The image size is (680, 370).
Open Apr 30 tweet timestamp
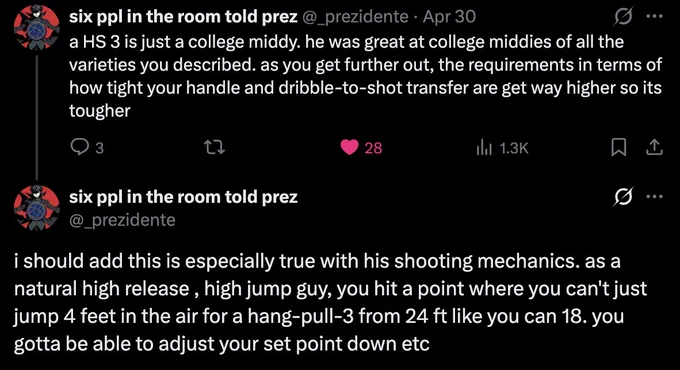449,17
